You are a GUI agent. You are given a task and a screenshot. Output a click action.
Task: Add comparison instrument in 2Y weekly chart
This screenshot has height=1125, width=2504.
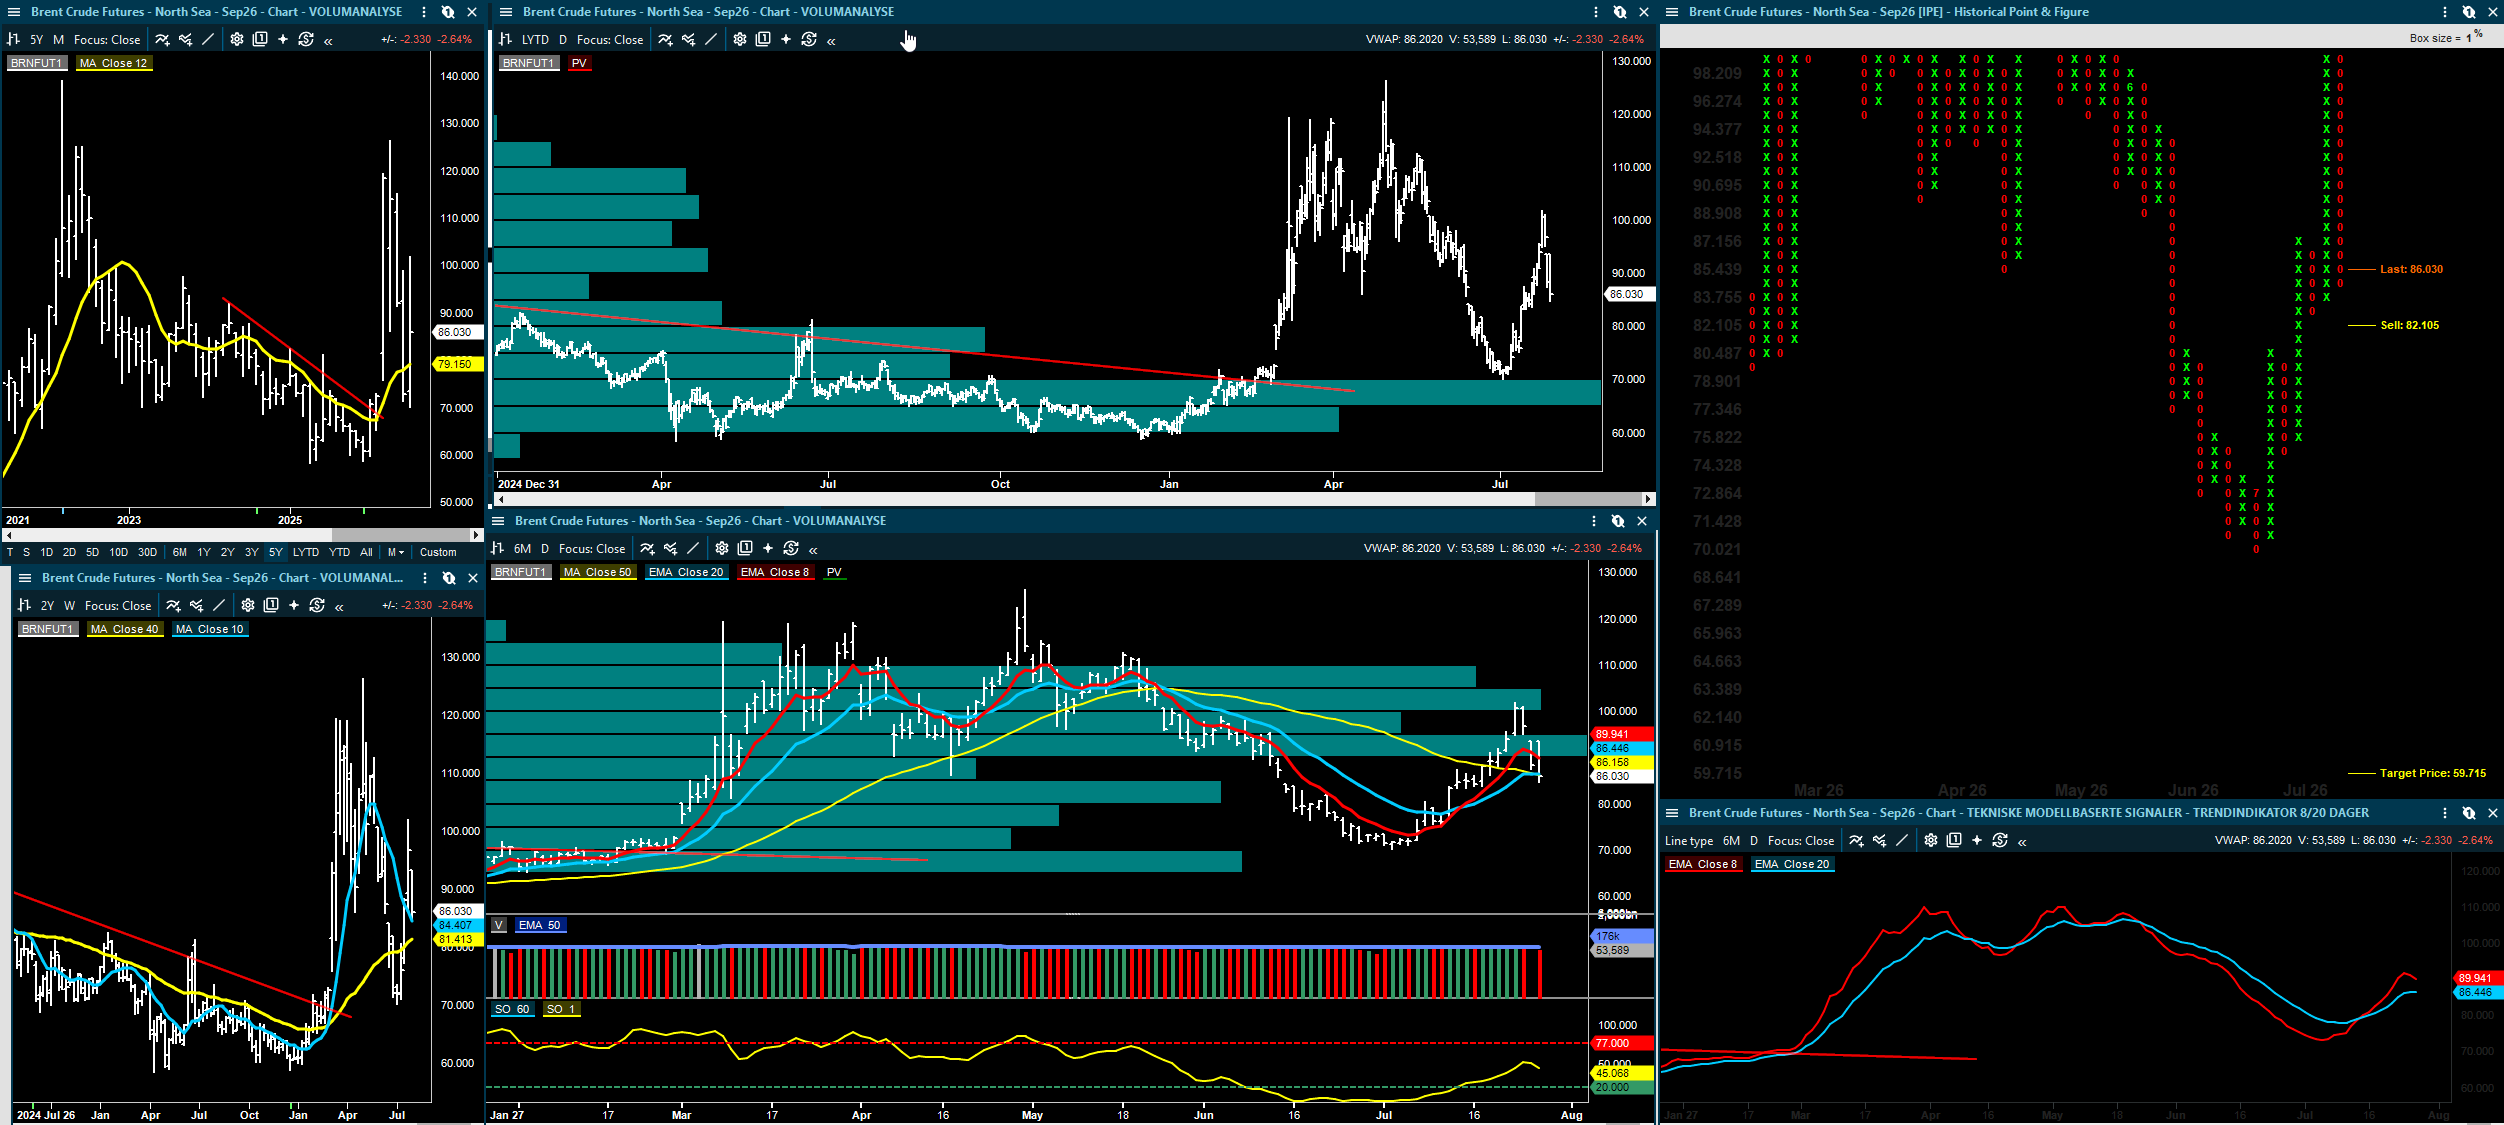coord(196,606)
